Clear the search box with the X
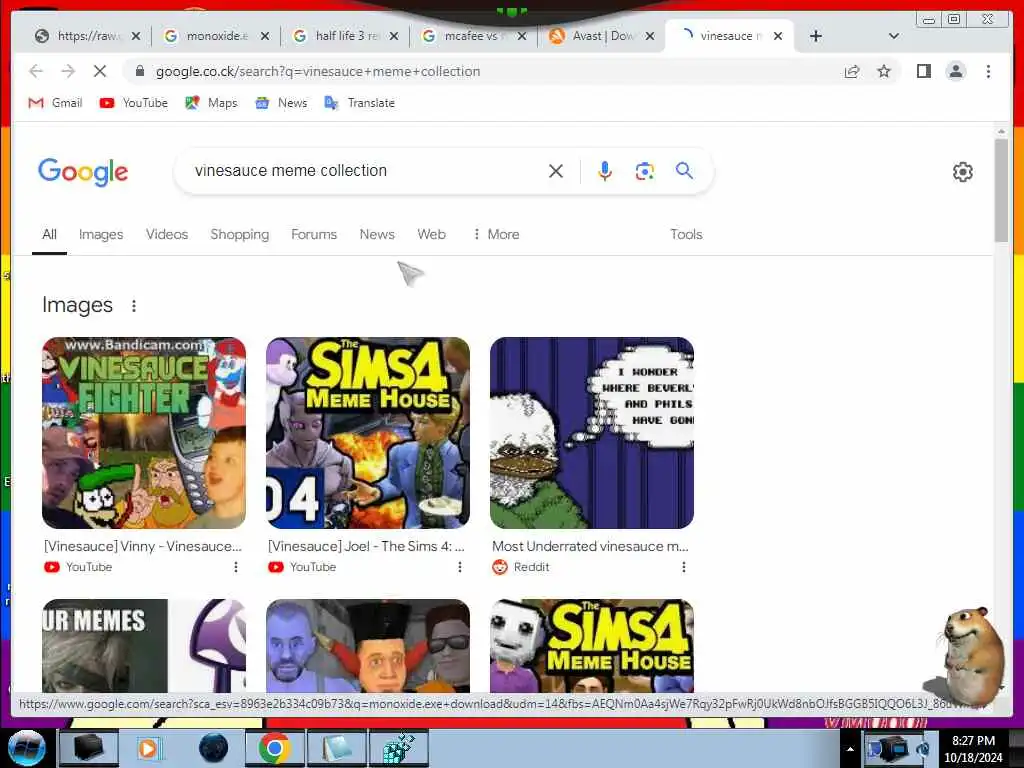The image size is (1024, 768). (x=556, y=171)
